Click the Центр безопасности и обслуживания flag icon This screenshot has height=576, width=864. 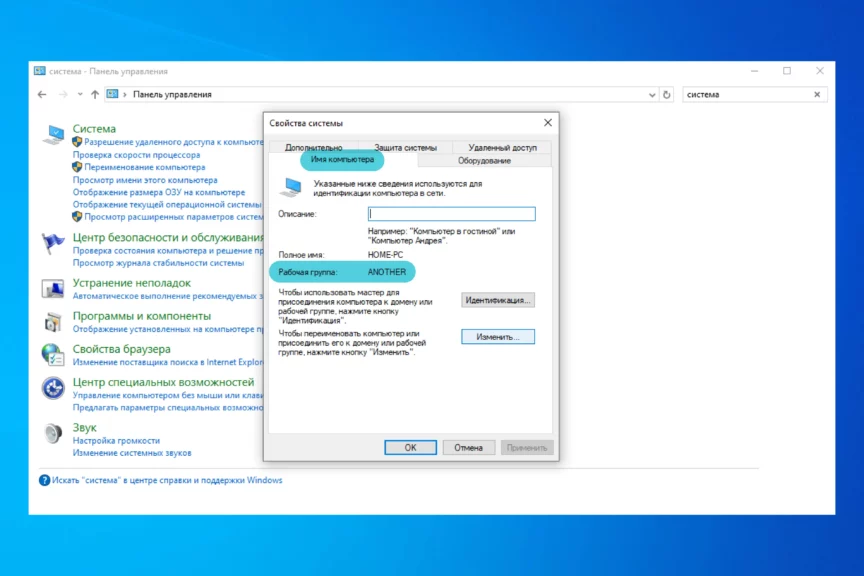point(53,243)
